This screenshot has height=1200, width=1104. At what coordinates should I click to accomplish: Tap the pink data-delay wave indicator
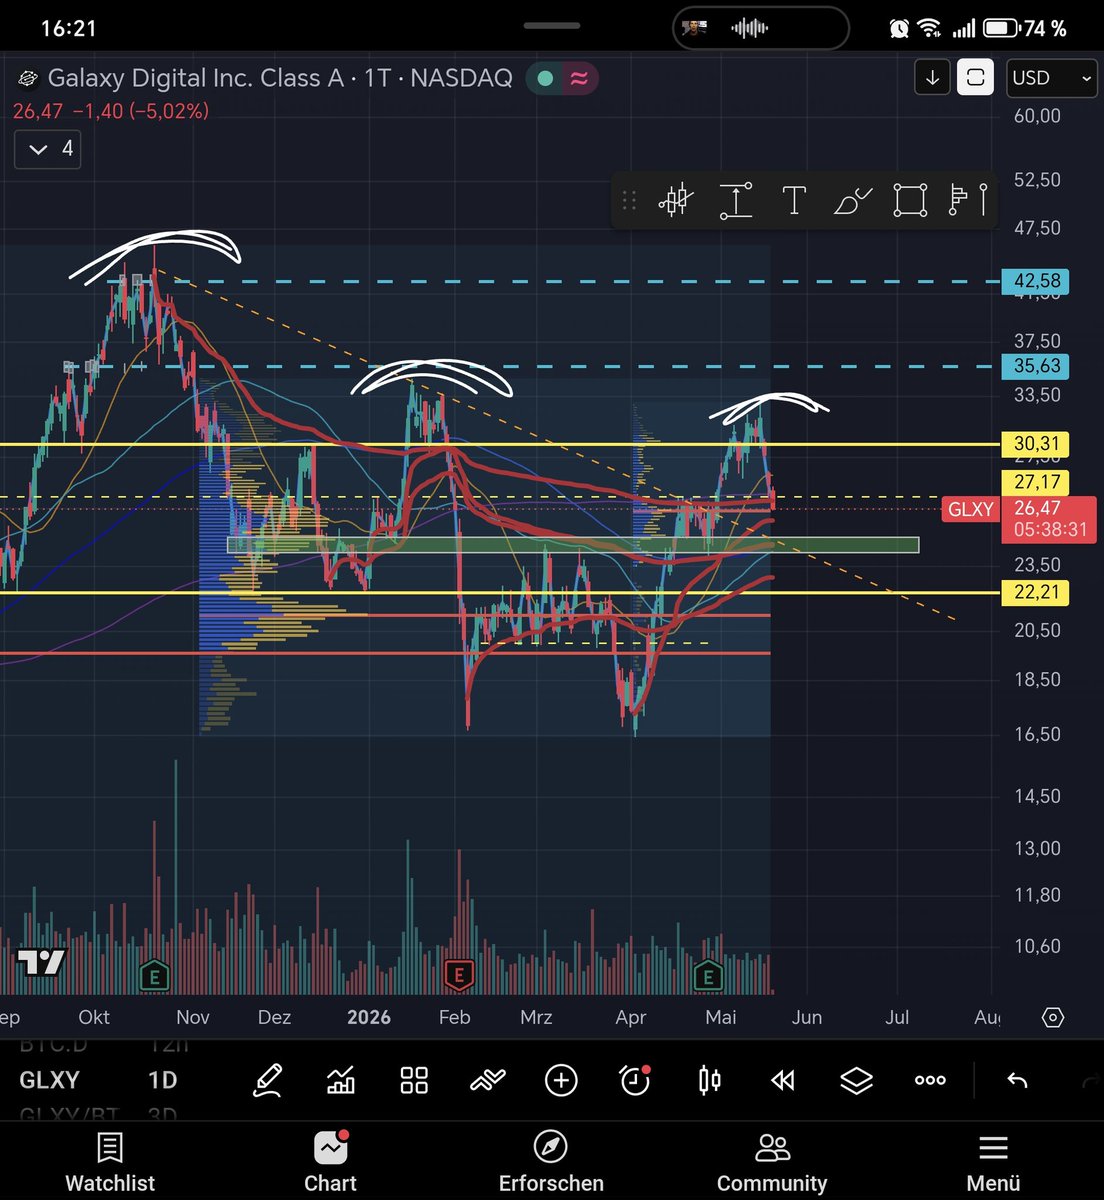[x=578, y=78]
